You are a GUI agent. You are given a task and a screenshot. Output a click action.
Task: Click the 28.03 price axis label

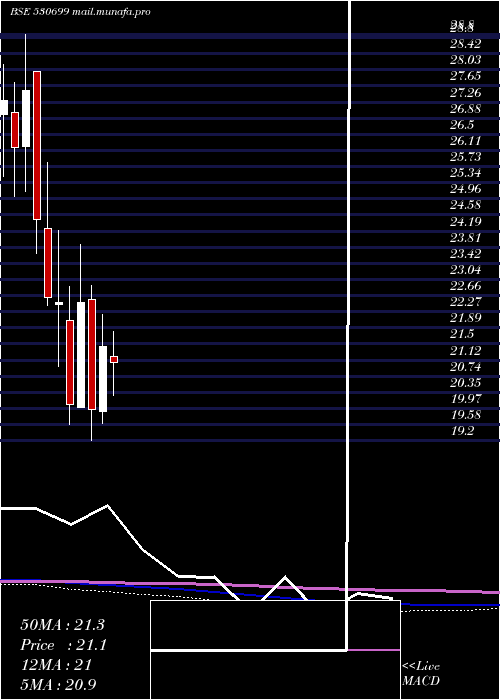tap(466, 60)
